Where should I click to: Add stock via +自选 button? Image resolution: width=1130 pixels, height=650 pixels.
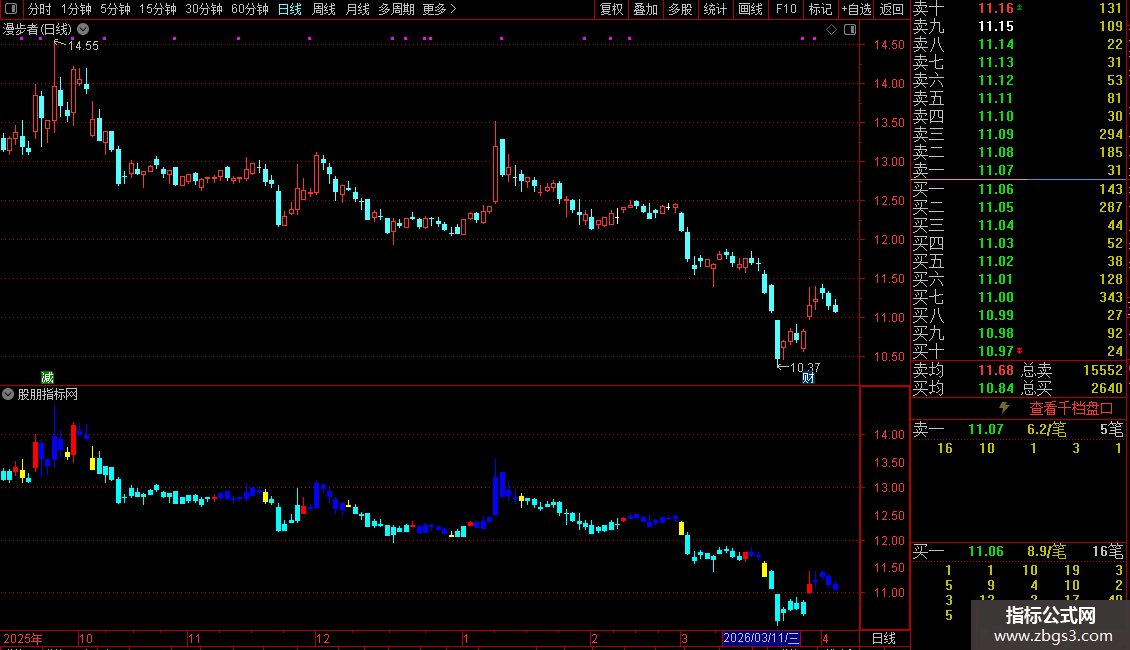click(856, 9)
